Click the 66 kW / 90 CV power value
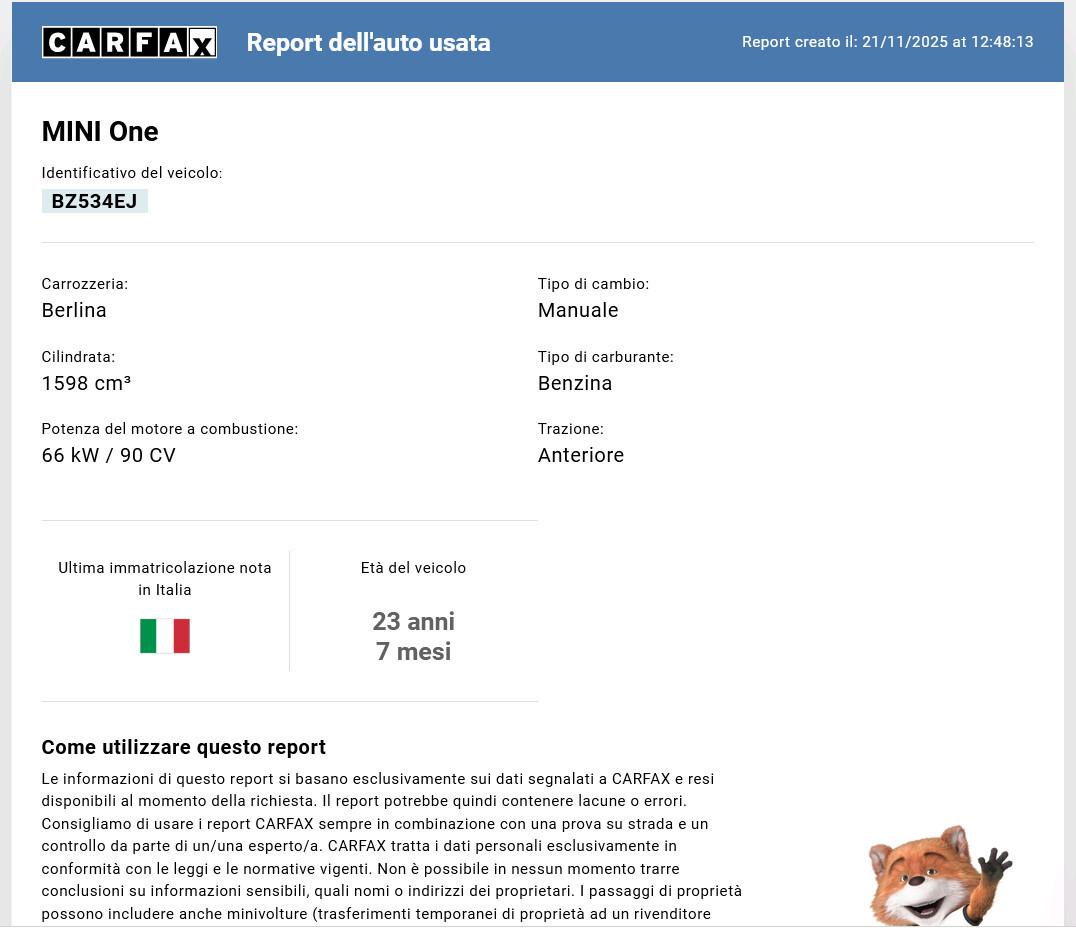The width and height of the screenshot is (1076, 928). tap(108, 455)
